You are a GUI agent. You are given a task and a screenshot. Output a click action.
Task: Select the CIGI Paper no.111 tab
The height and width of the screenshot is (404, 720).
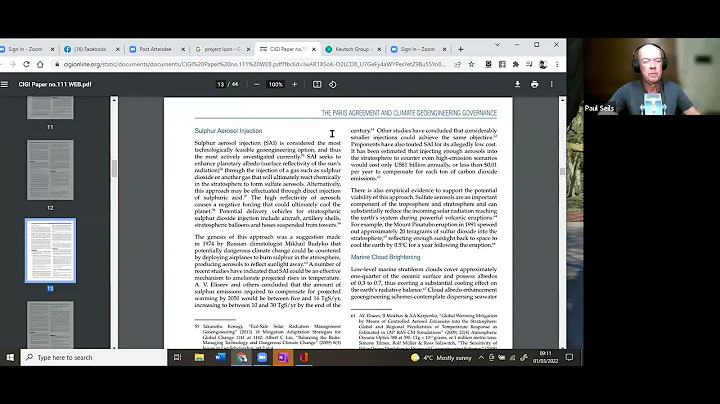click(287, 49)
